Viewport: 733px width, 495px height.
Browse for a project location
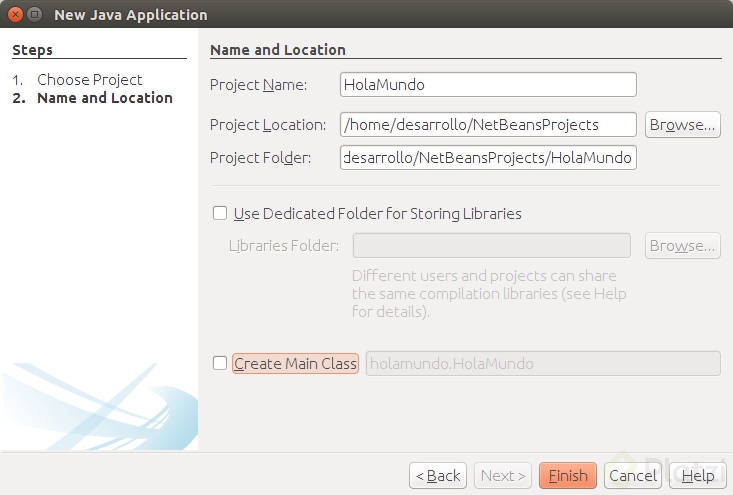pos(683,124)
